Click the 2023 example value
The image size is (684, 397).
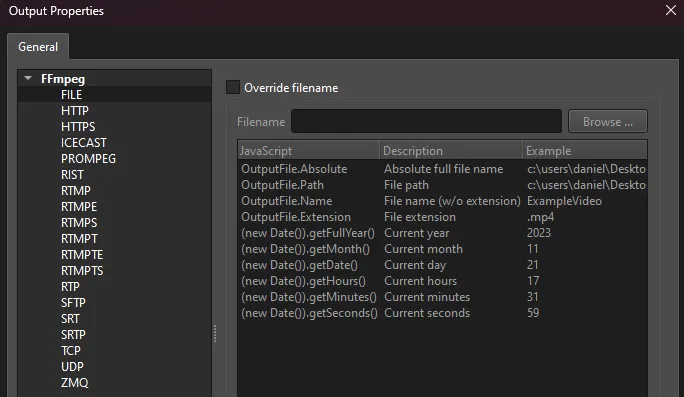[x=539, y=233]
